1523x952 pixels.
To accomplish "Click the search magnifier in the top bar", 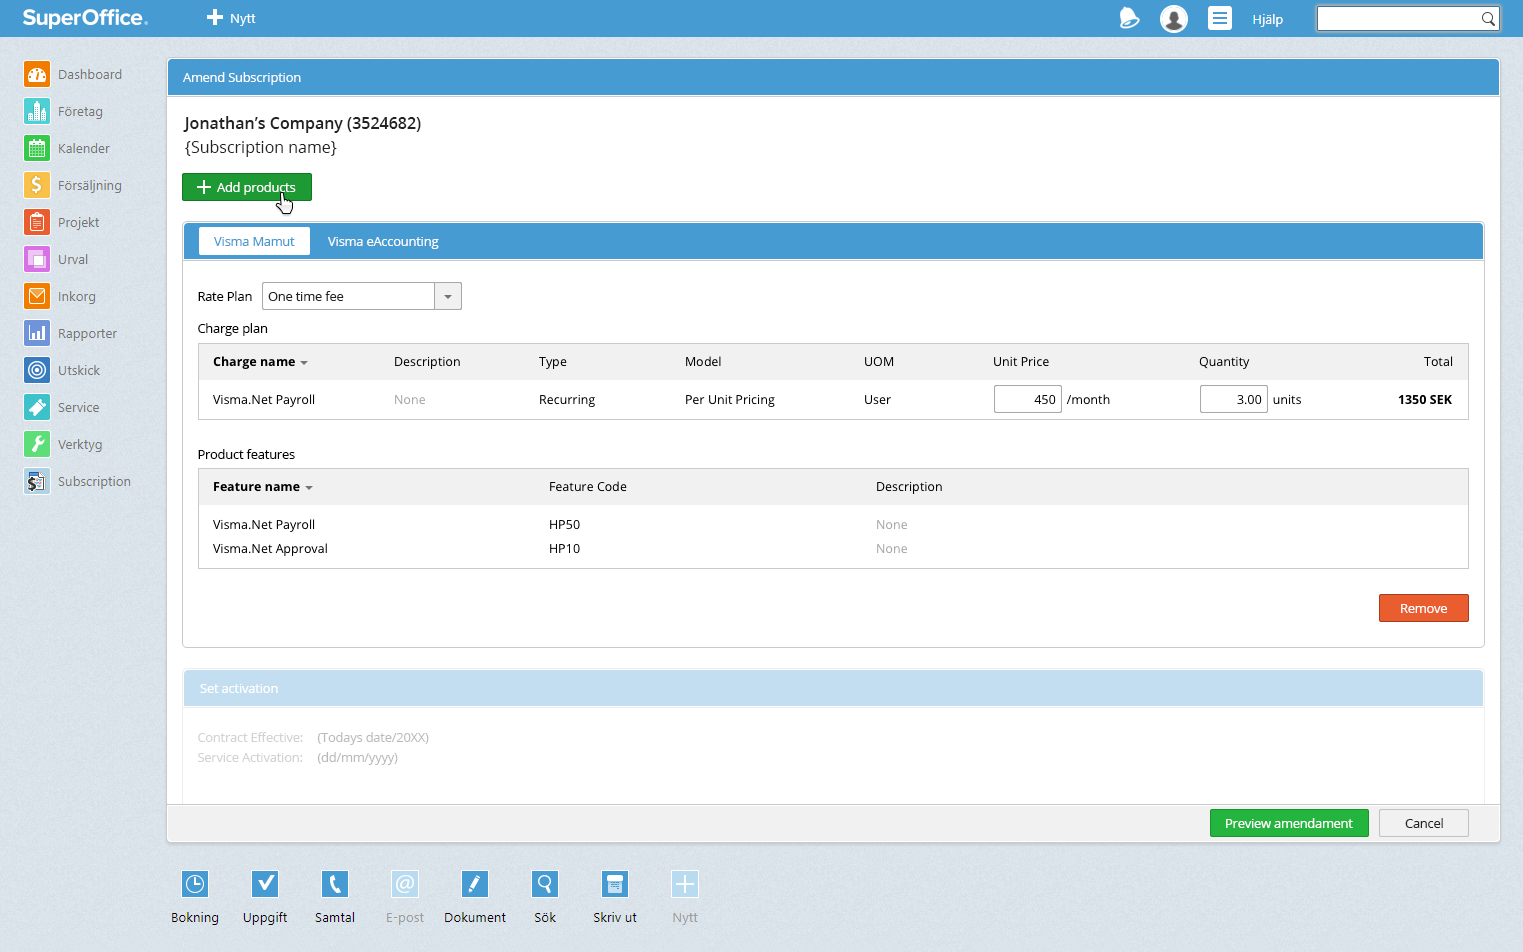I will pyautogui.click(x=1488, y=18).
